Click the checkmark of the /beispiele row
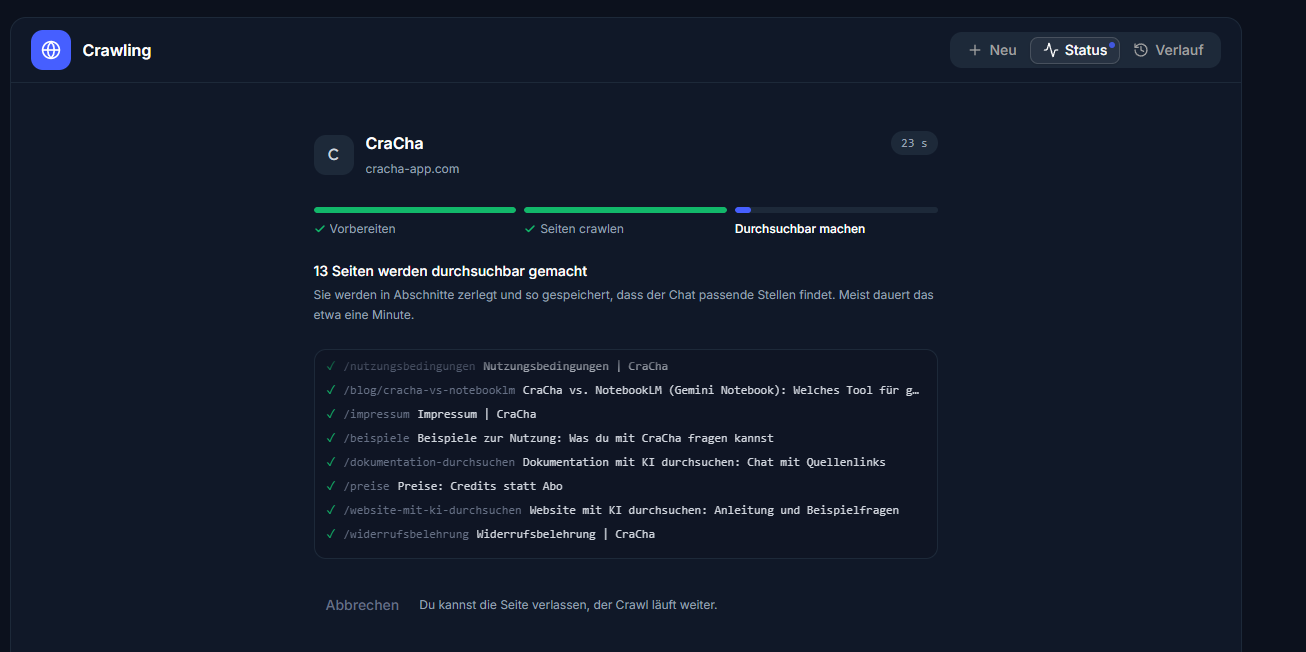 pos(331,438)
